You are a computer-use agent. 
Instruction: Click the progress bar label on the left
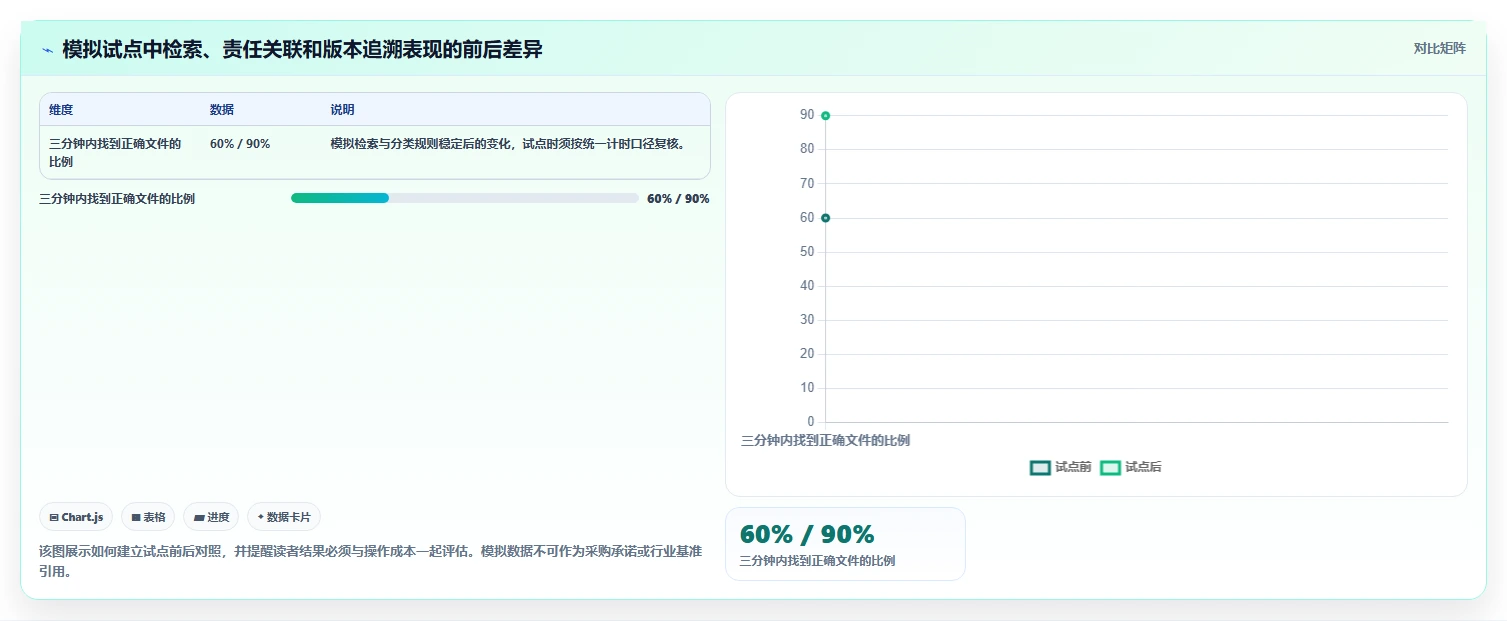click(117, 199)
